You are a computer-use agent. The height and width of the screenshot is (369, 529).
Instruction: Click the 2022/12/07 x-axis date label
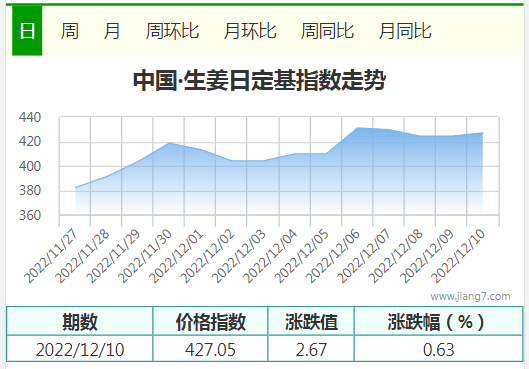click(x=364, y=256)
